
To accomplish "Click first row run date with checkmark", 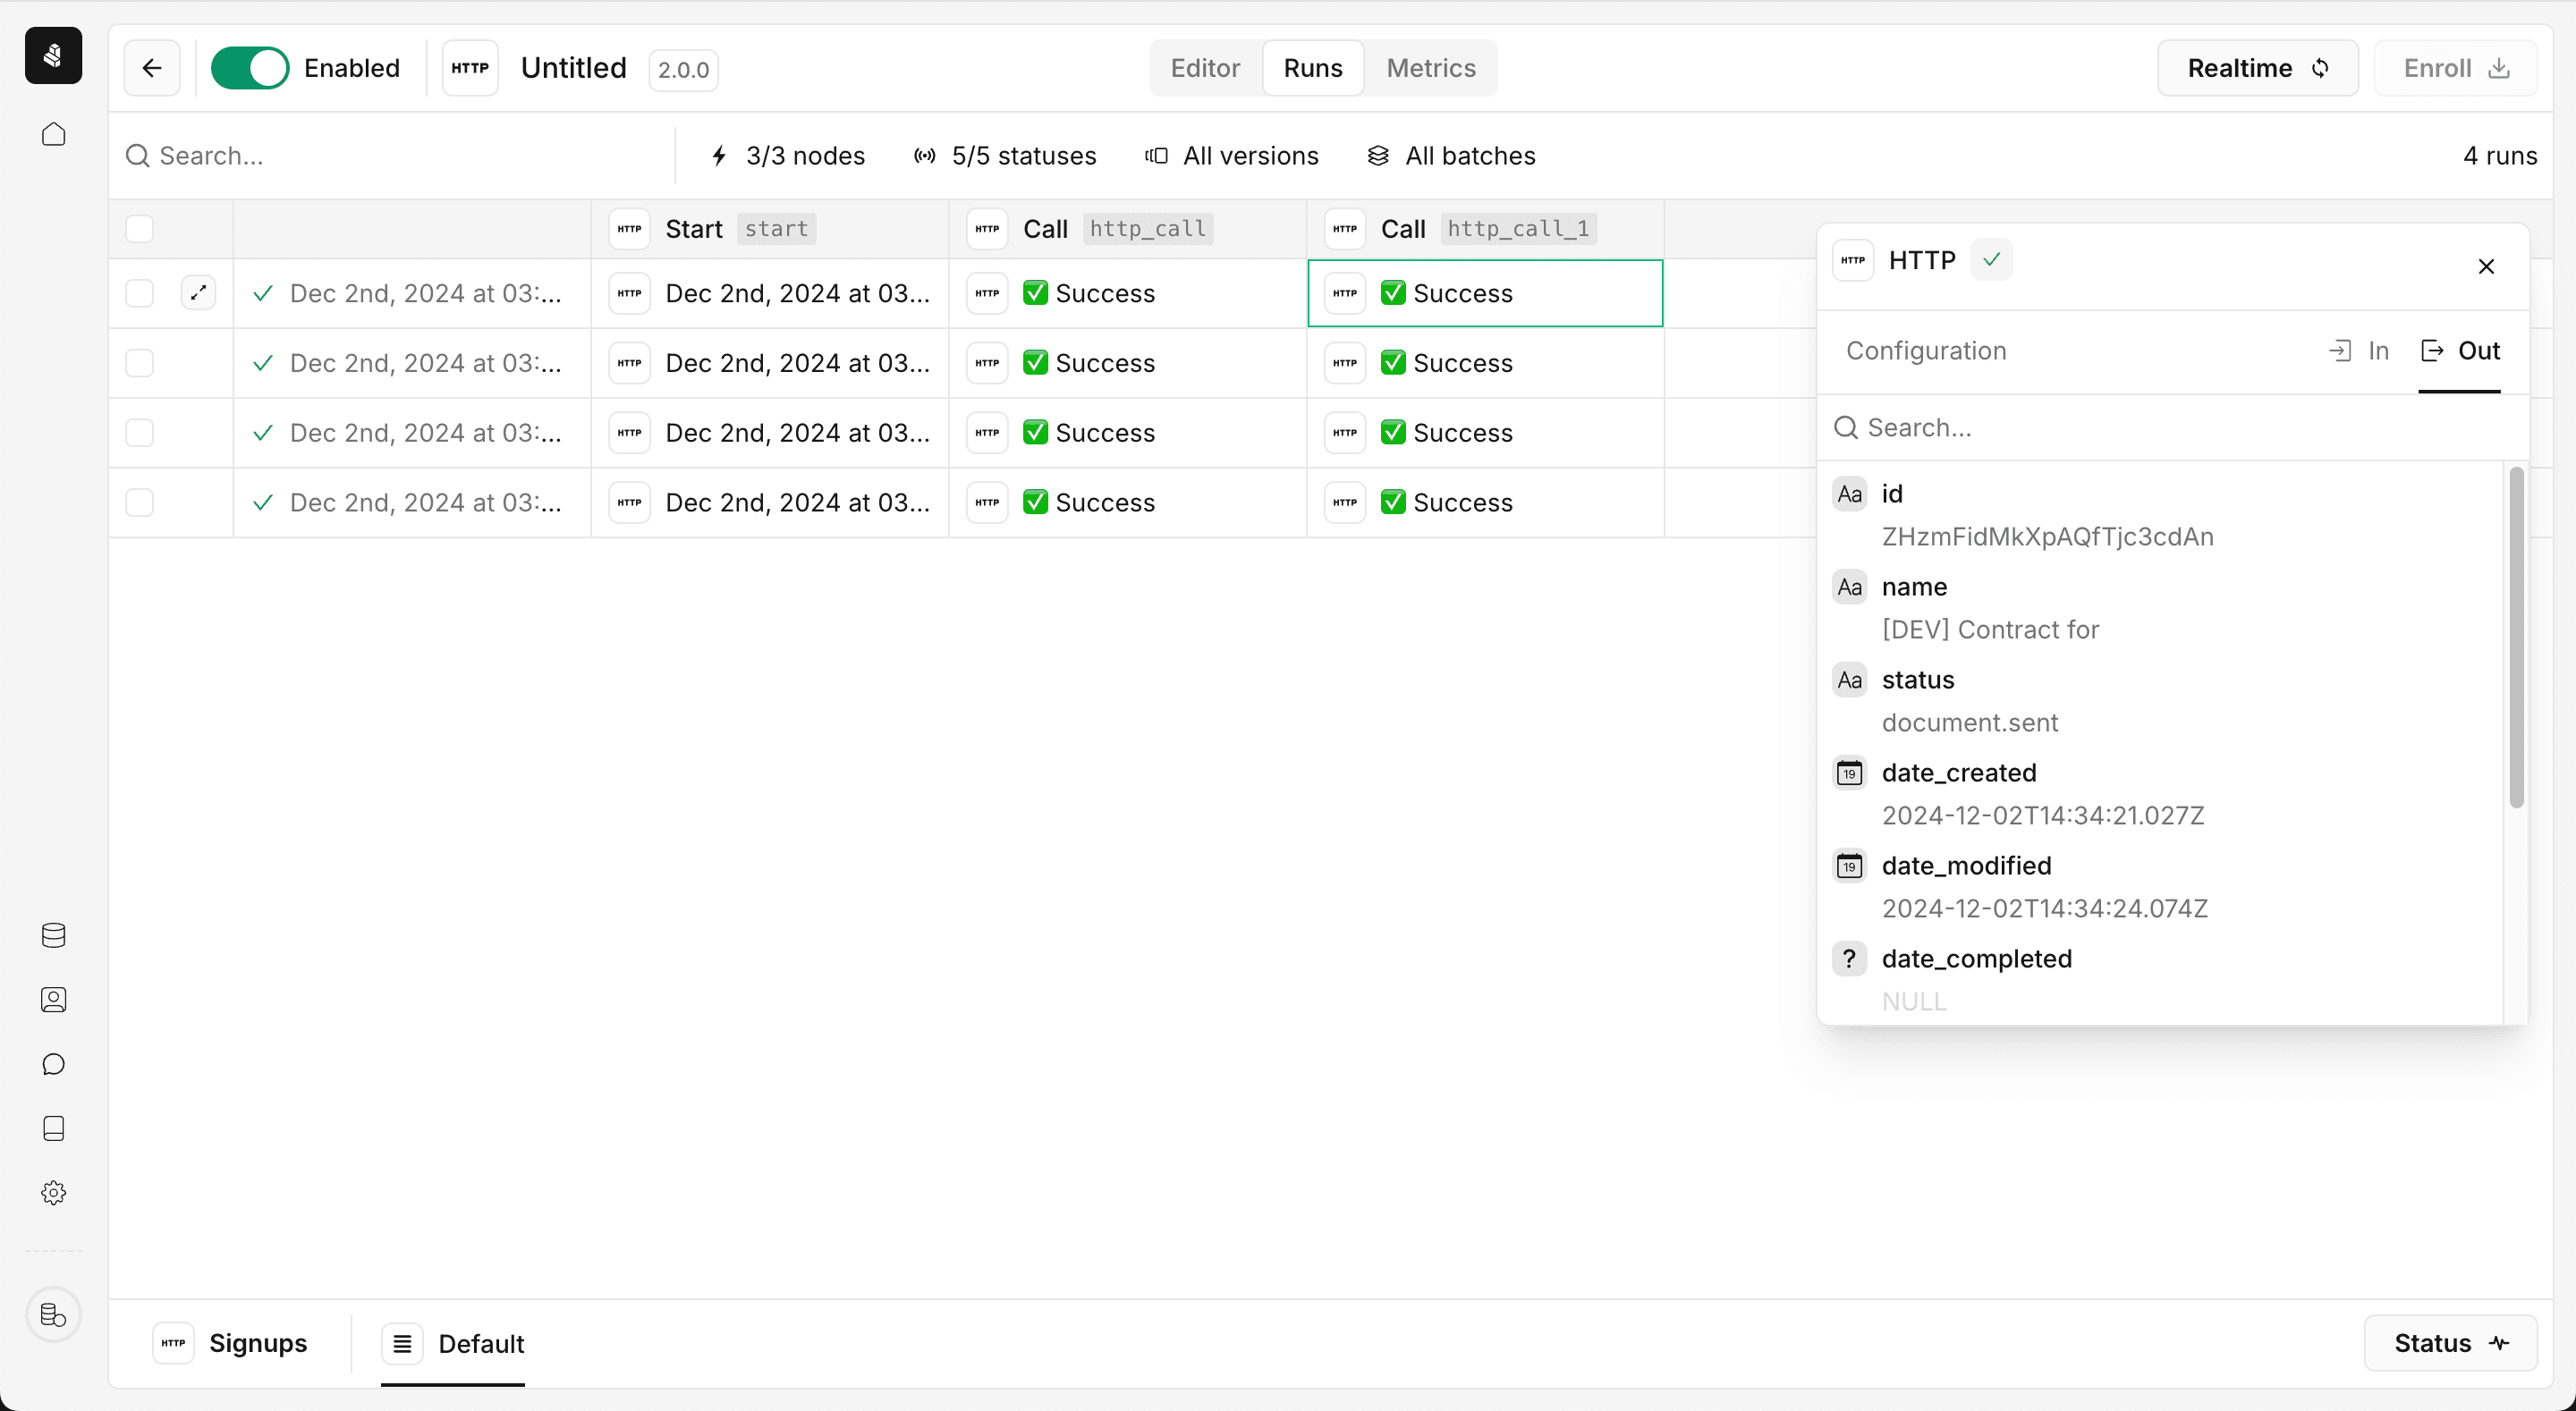I will pos(412,293).
